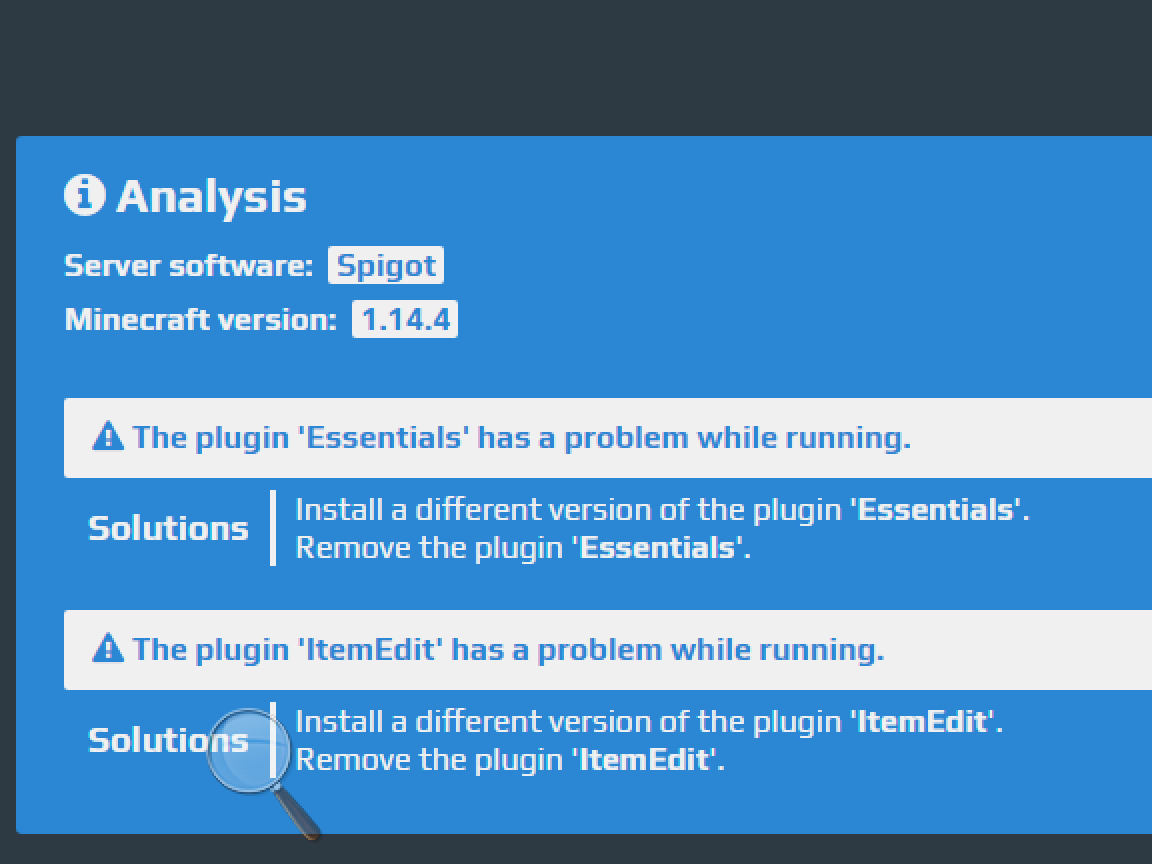Screen dimensions: 1152x864
Task: Click the Analysis heading text
Action: pyautogui.click(x=212, y=197)
